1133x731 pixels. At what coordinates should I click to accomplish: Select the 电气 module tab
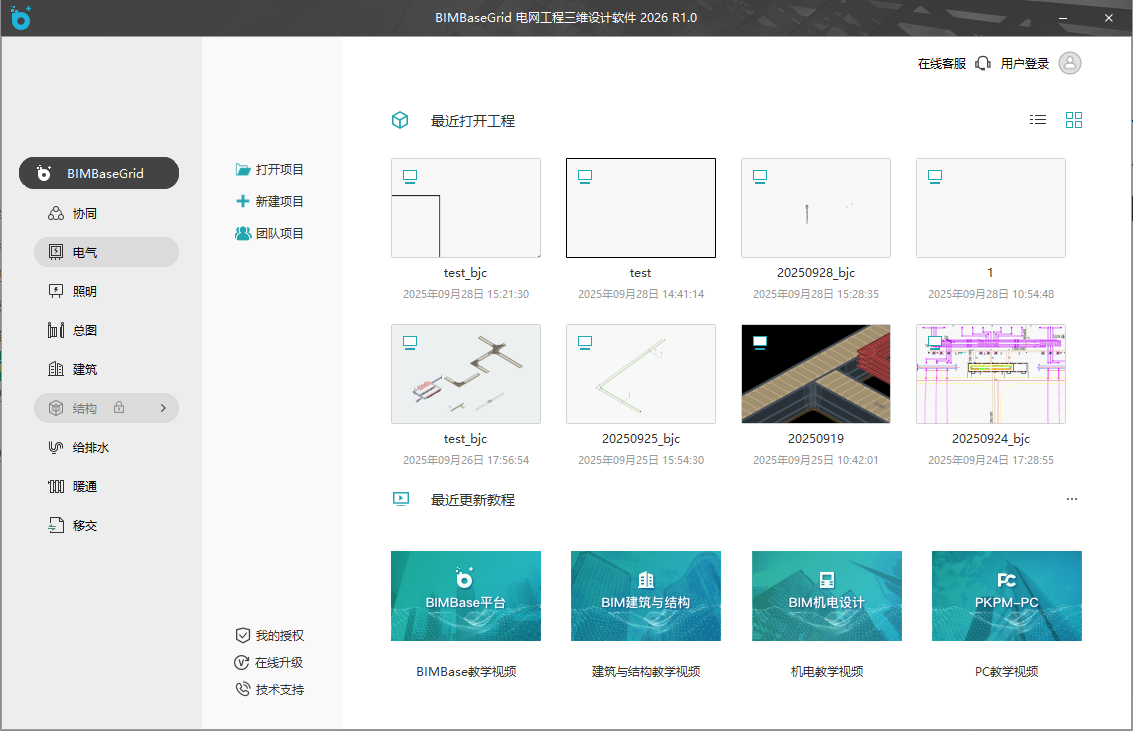click(106, 252)
